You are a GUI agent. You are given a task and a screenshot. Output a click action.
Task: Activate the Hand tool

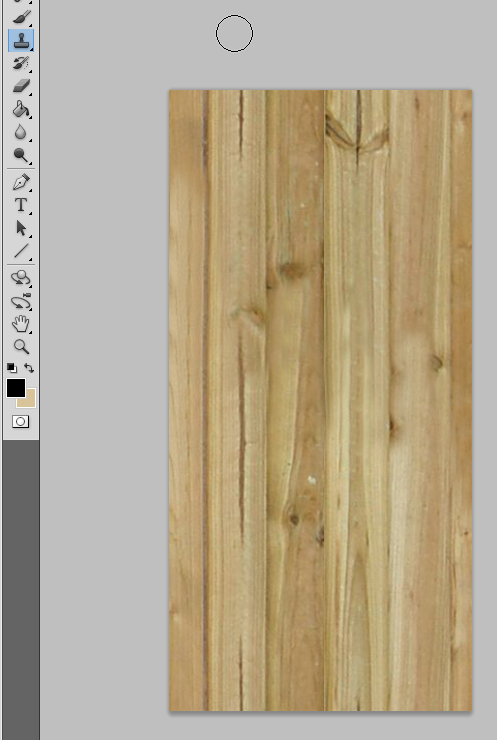point(21,324)
